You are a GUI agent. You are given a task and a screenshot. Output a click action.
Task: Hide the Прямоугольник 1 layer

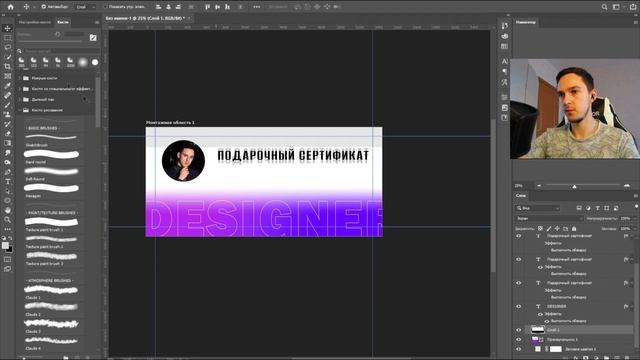click(x=519, y=340)
